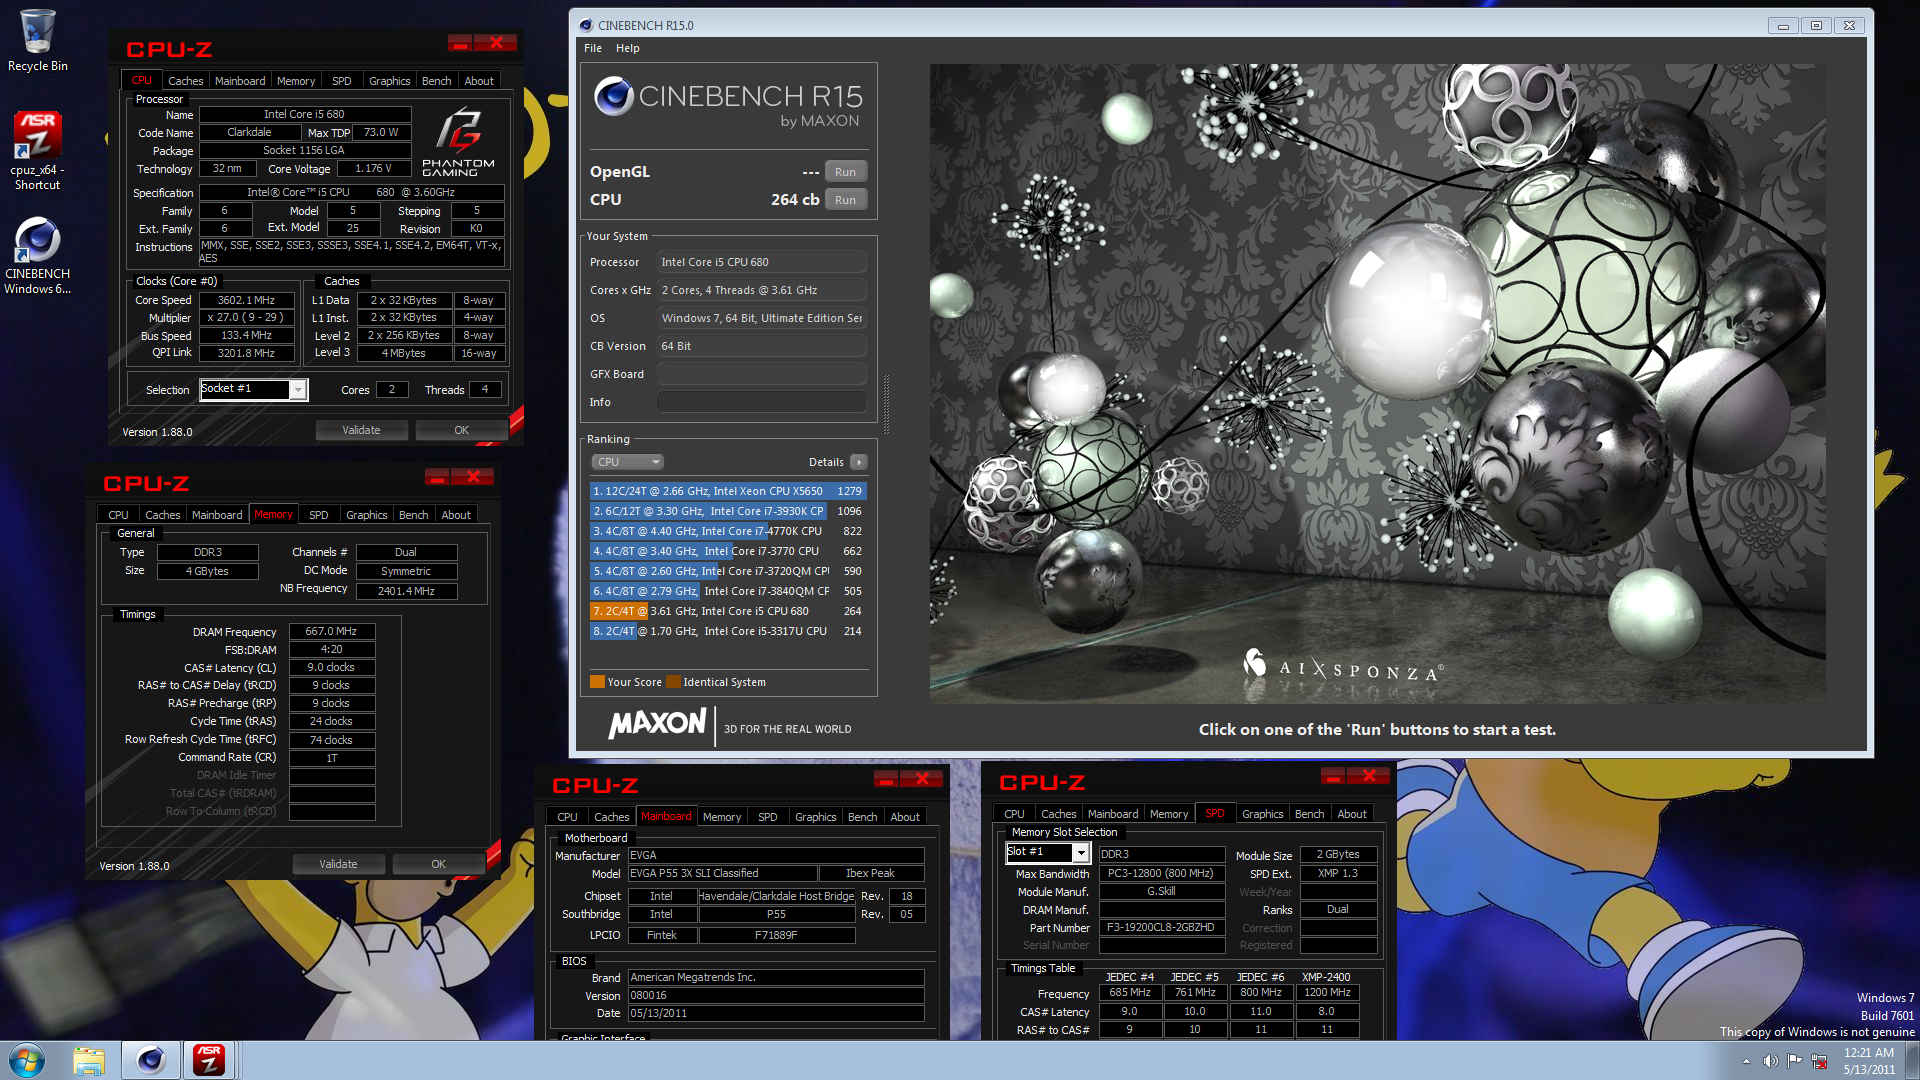The height and width of the screenshot is (1080, 1920).
Task: Open SPD tab in CPU-Z Memory window
Action: 318,515
